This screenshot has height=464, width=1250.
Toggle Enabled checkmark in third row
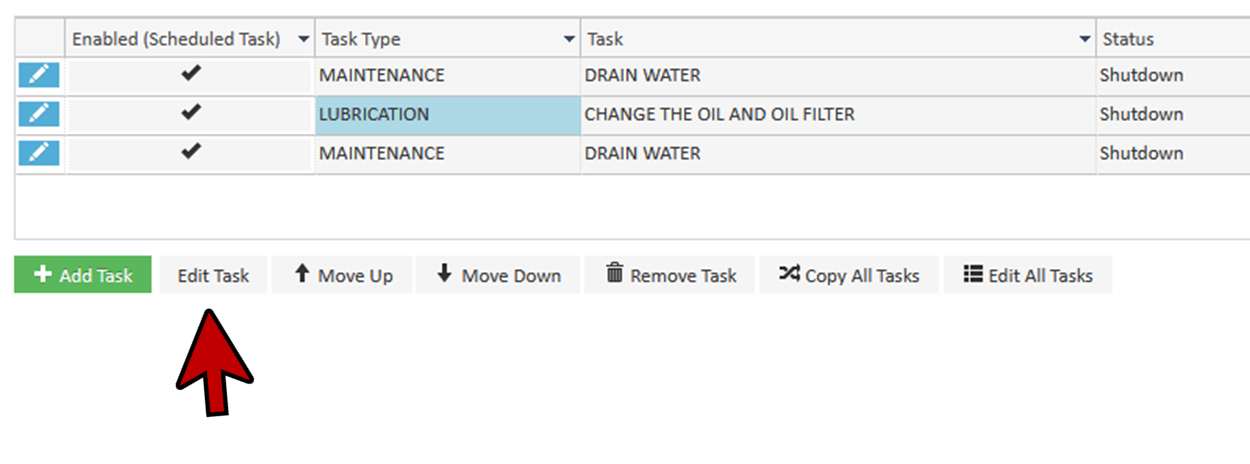click(191, 152)
